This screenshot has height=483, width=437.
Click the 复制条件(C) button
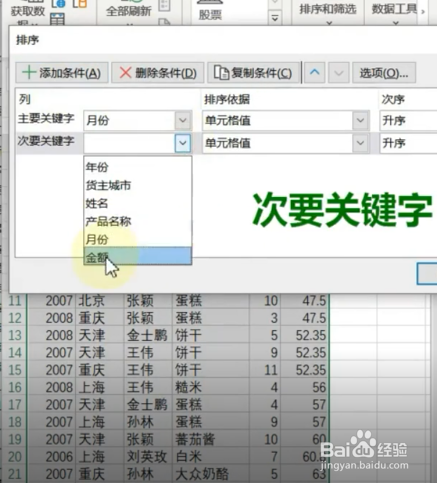253,73
